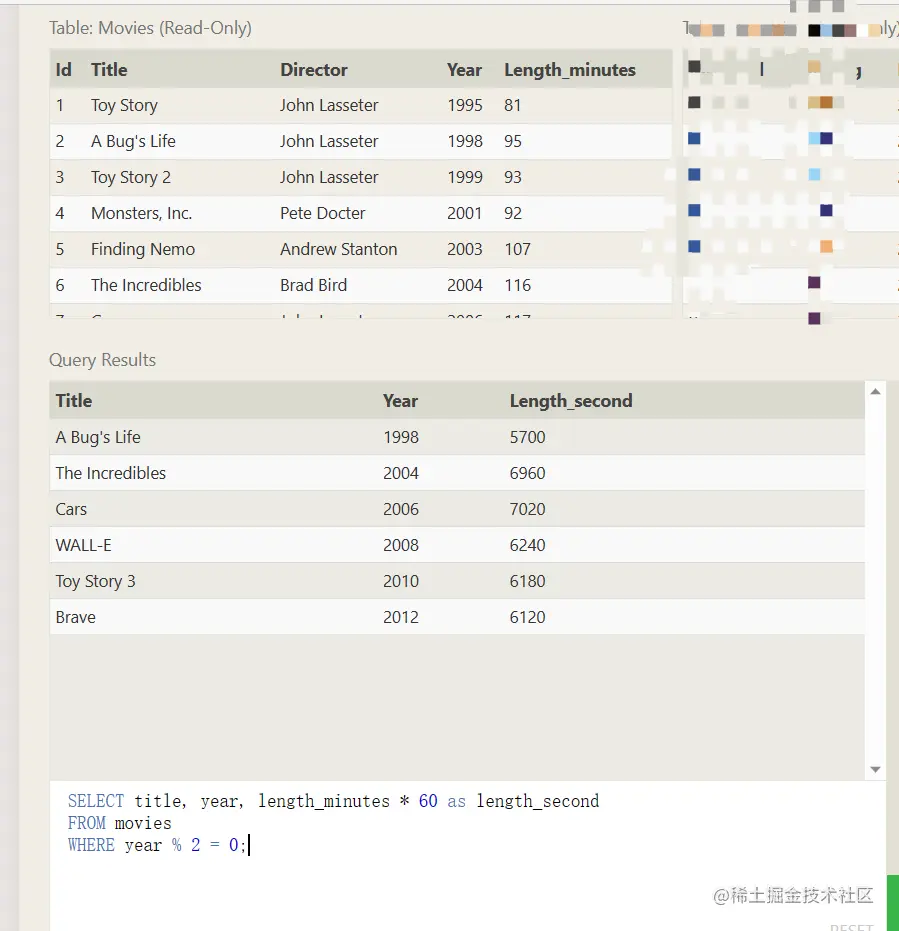Click 'A Bug's Life' in Query Results
The image size is (899, 931).
(x=98, y=437)
